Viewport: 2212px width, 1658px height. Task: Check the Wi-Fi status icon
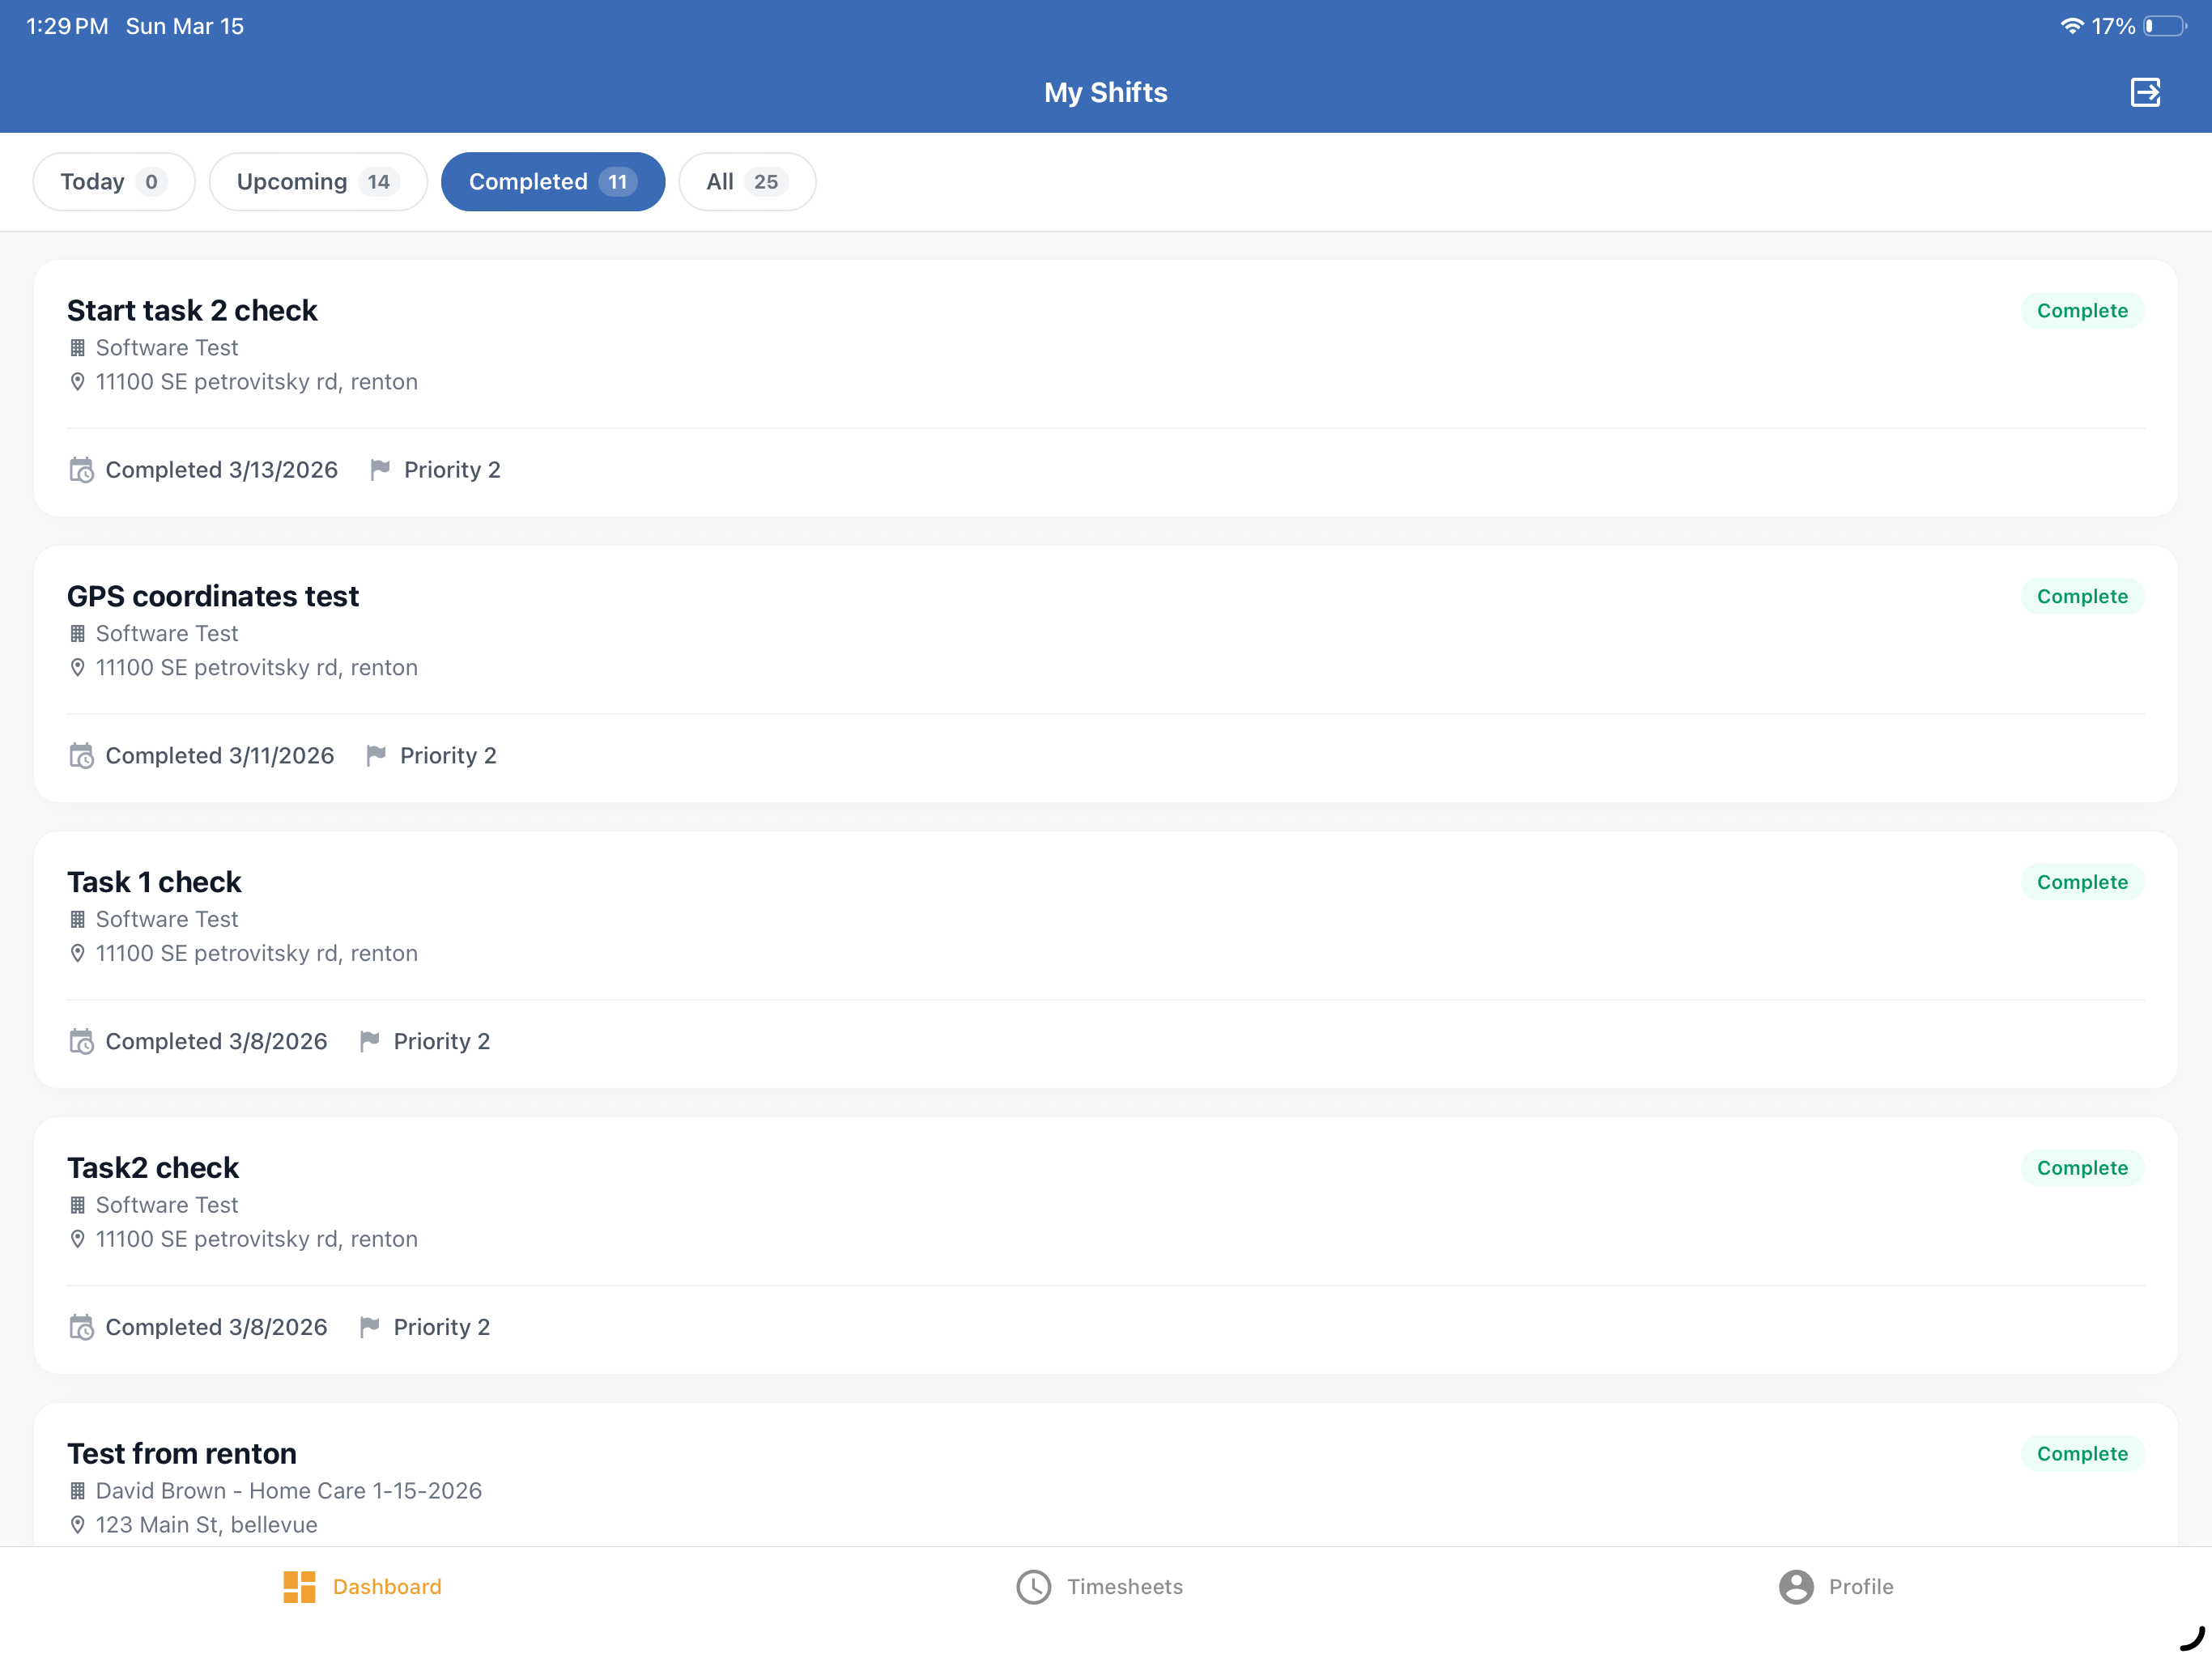tap(2072, 26)
